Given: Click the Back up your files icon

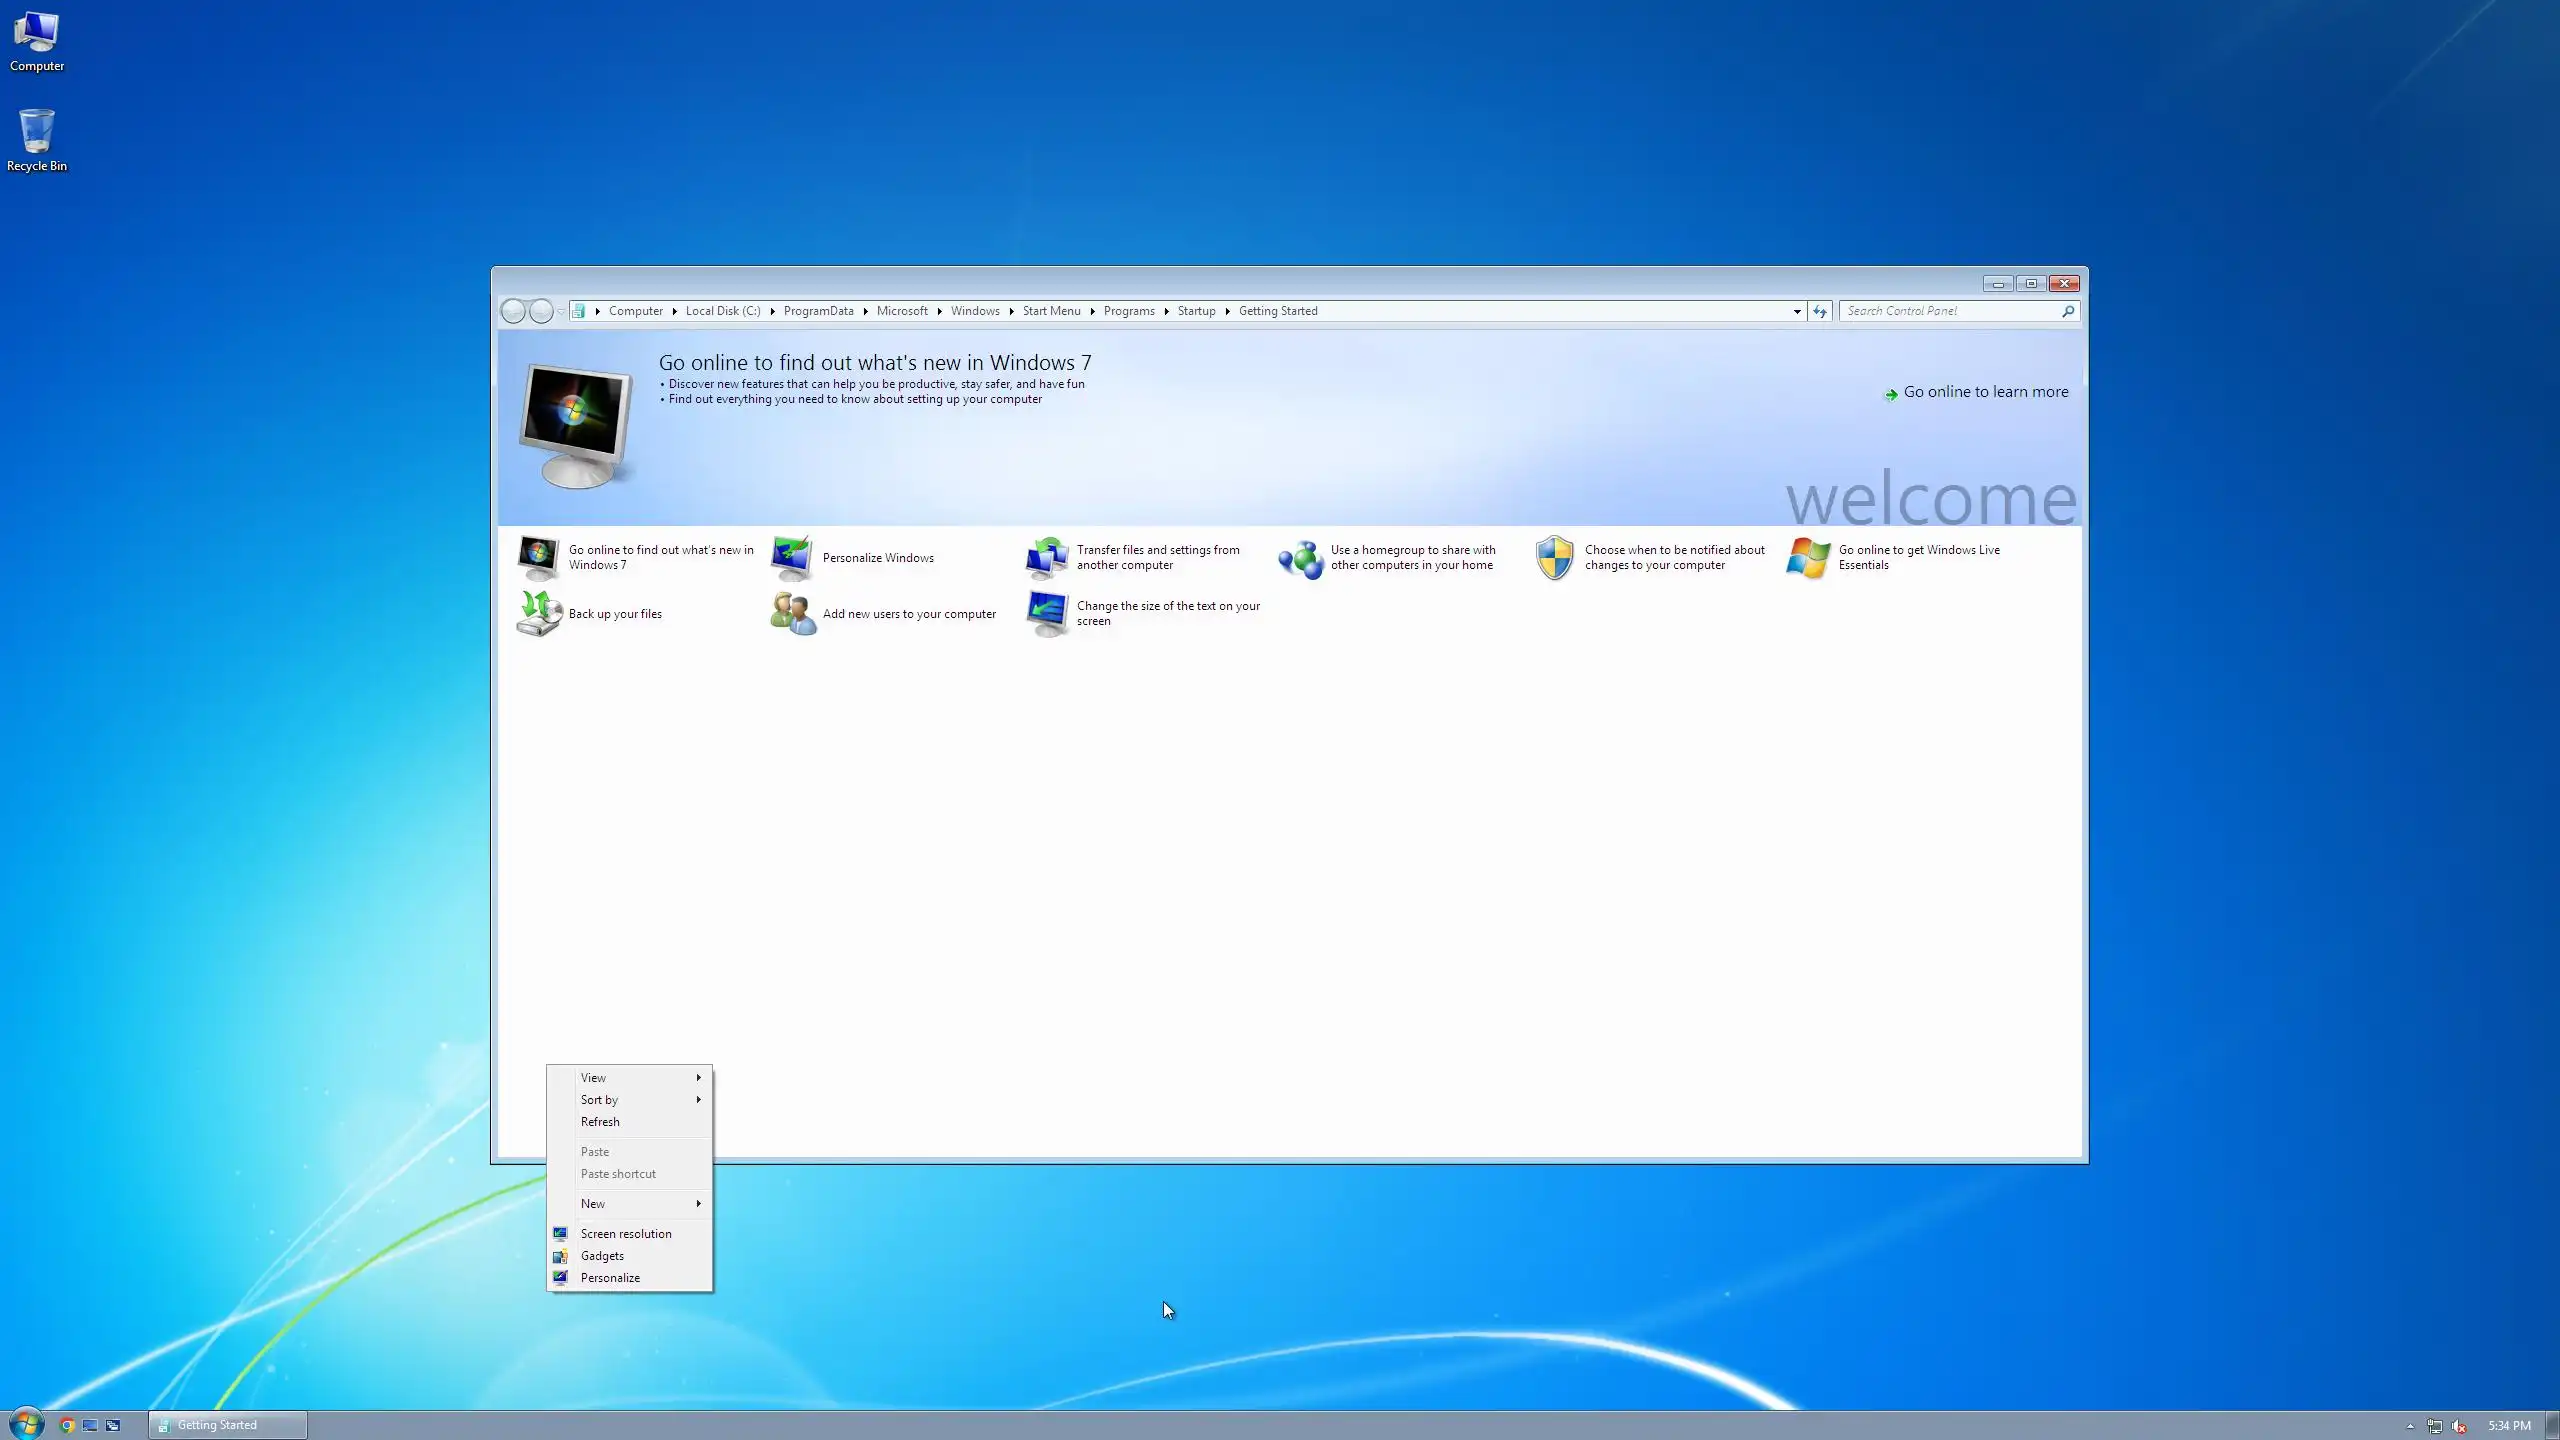Looking at the screenshot, I should pos(539,613).
